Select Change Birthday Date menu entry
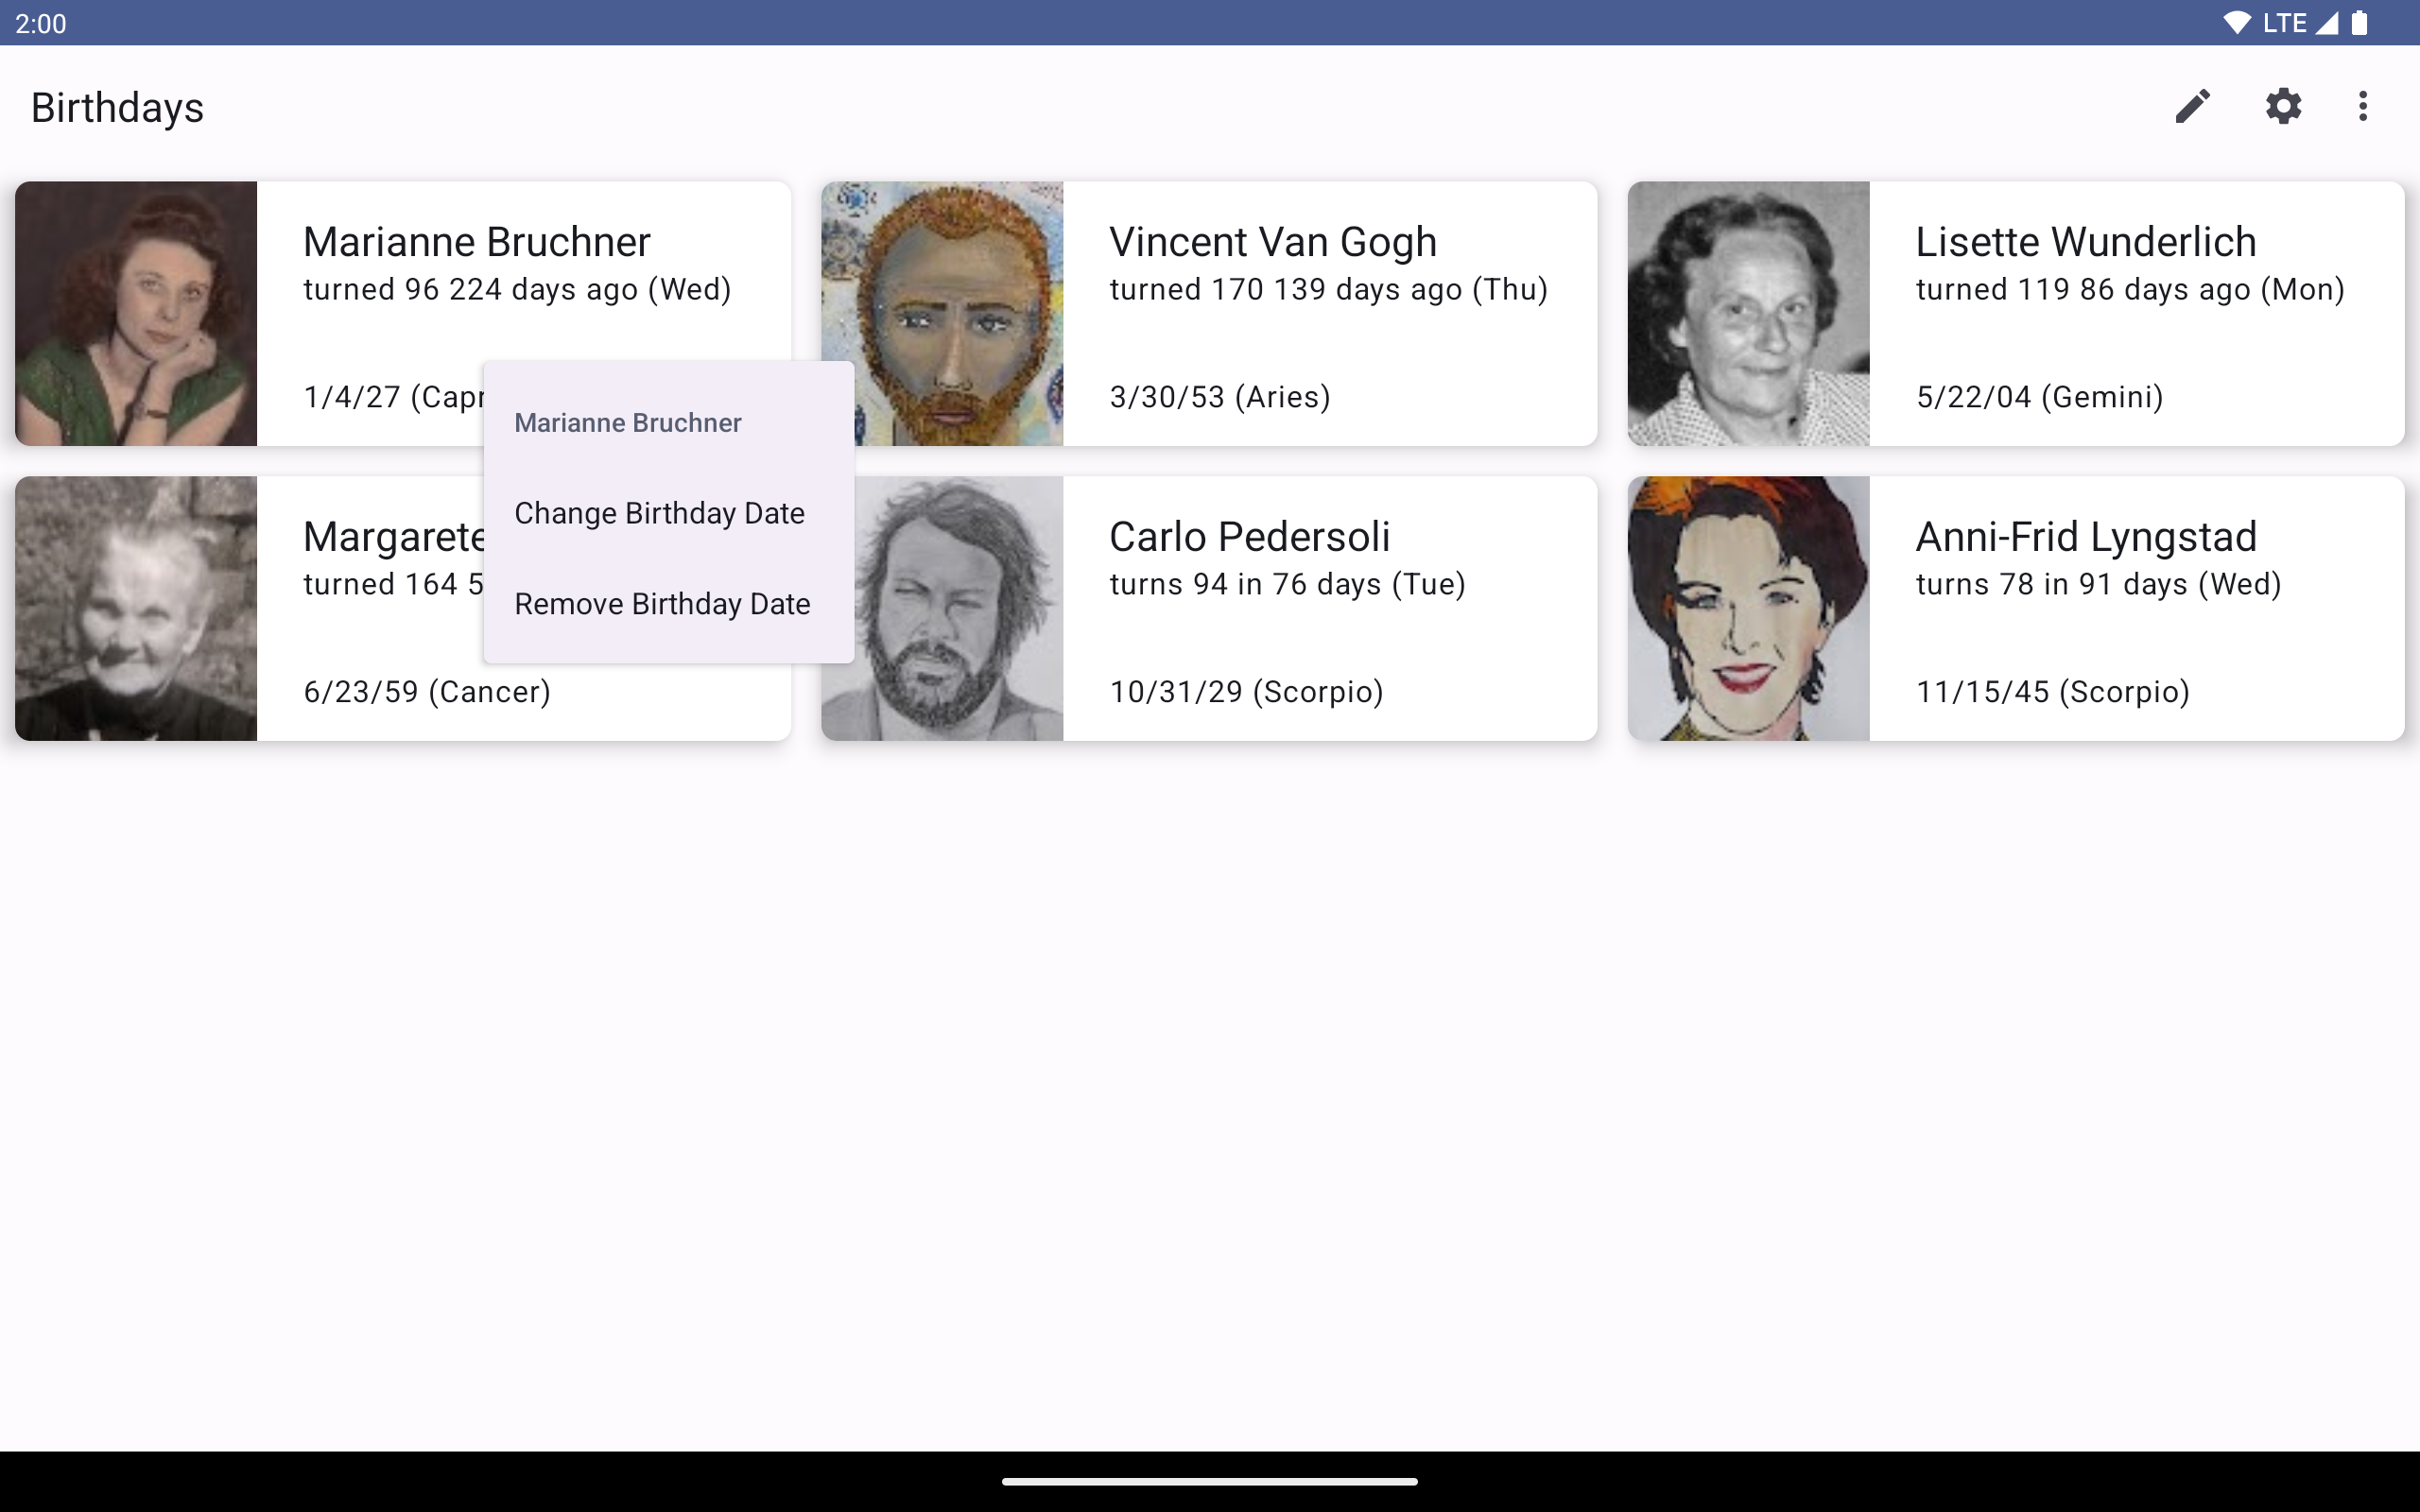Screen dimensions: 2420x1512 point(659,513)
